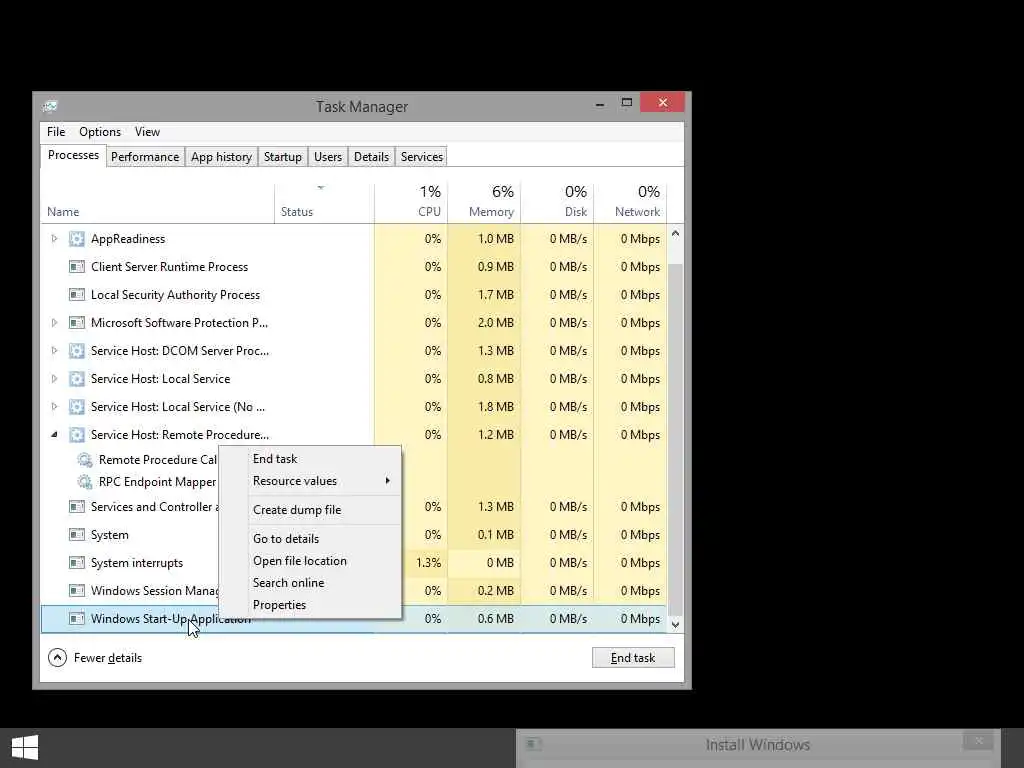Click the scrollbar down arrow

click(x=675, y=625)
